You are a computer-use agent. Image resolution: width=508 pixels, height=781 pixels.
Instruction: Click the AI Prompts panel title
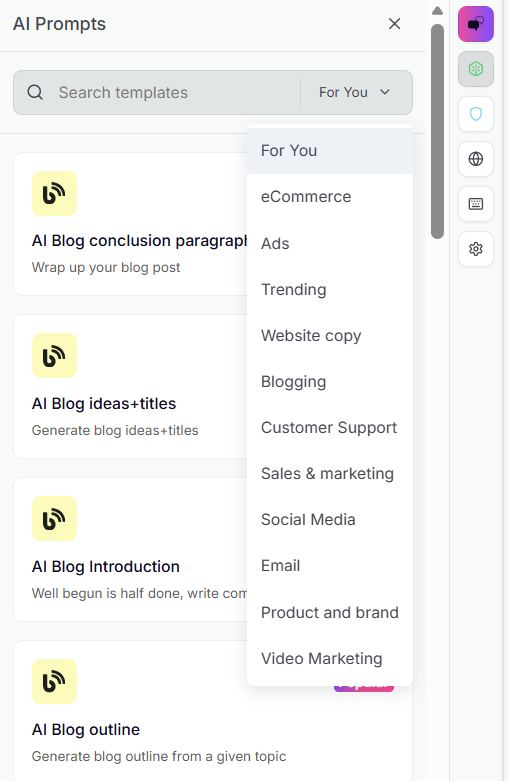click(x=59, y=24)
